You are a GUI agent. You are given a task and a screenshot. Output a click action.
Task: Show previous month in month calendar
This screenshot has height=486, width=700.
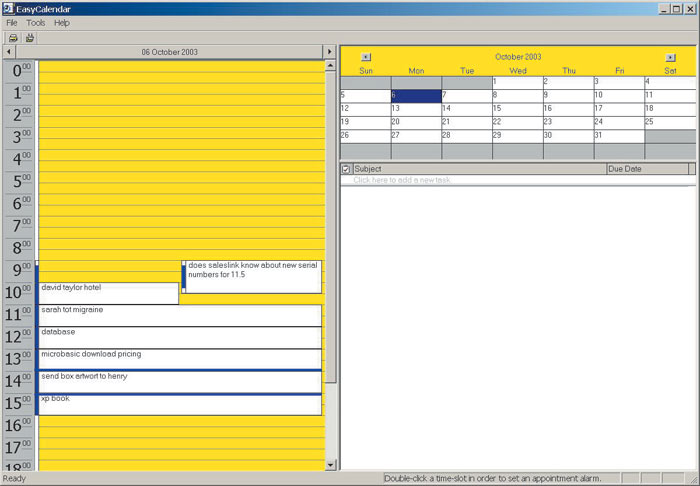[366, 58]
